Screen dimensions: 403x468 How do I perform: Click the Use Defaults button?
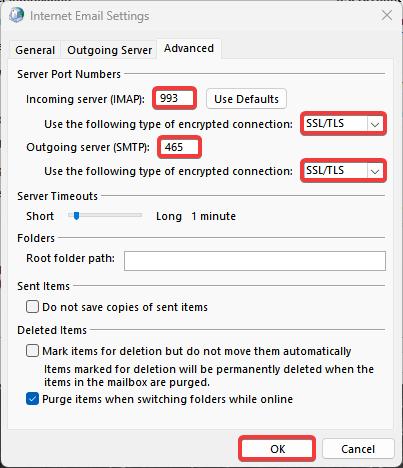point(246,99)
